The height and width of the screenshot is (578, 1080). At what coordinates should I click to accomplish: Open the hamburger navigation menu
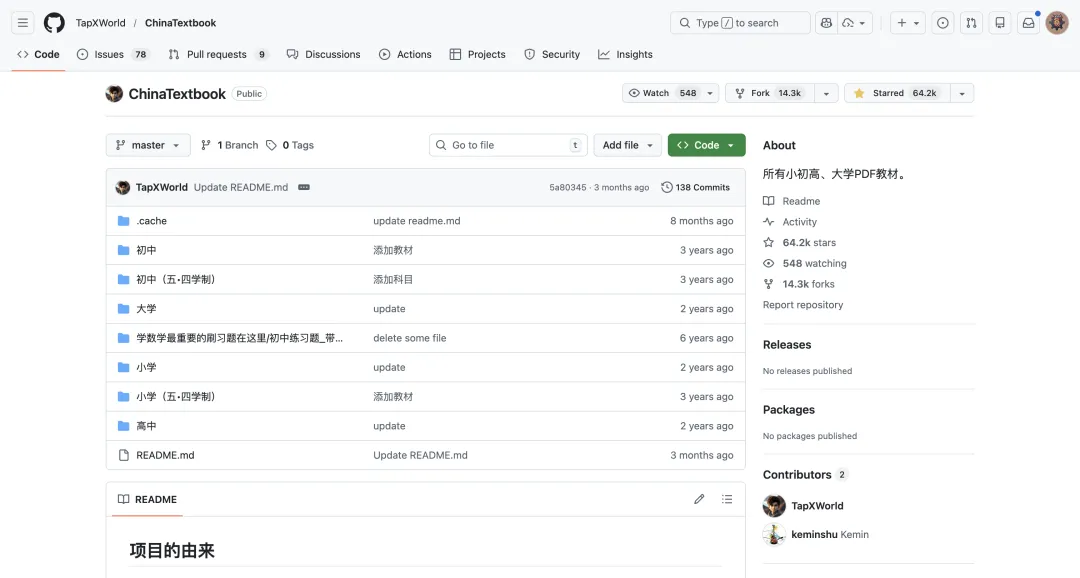click(x=23, y=23)
